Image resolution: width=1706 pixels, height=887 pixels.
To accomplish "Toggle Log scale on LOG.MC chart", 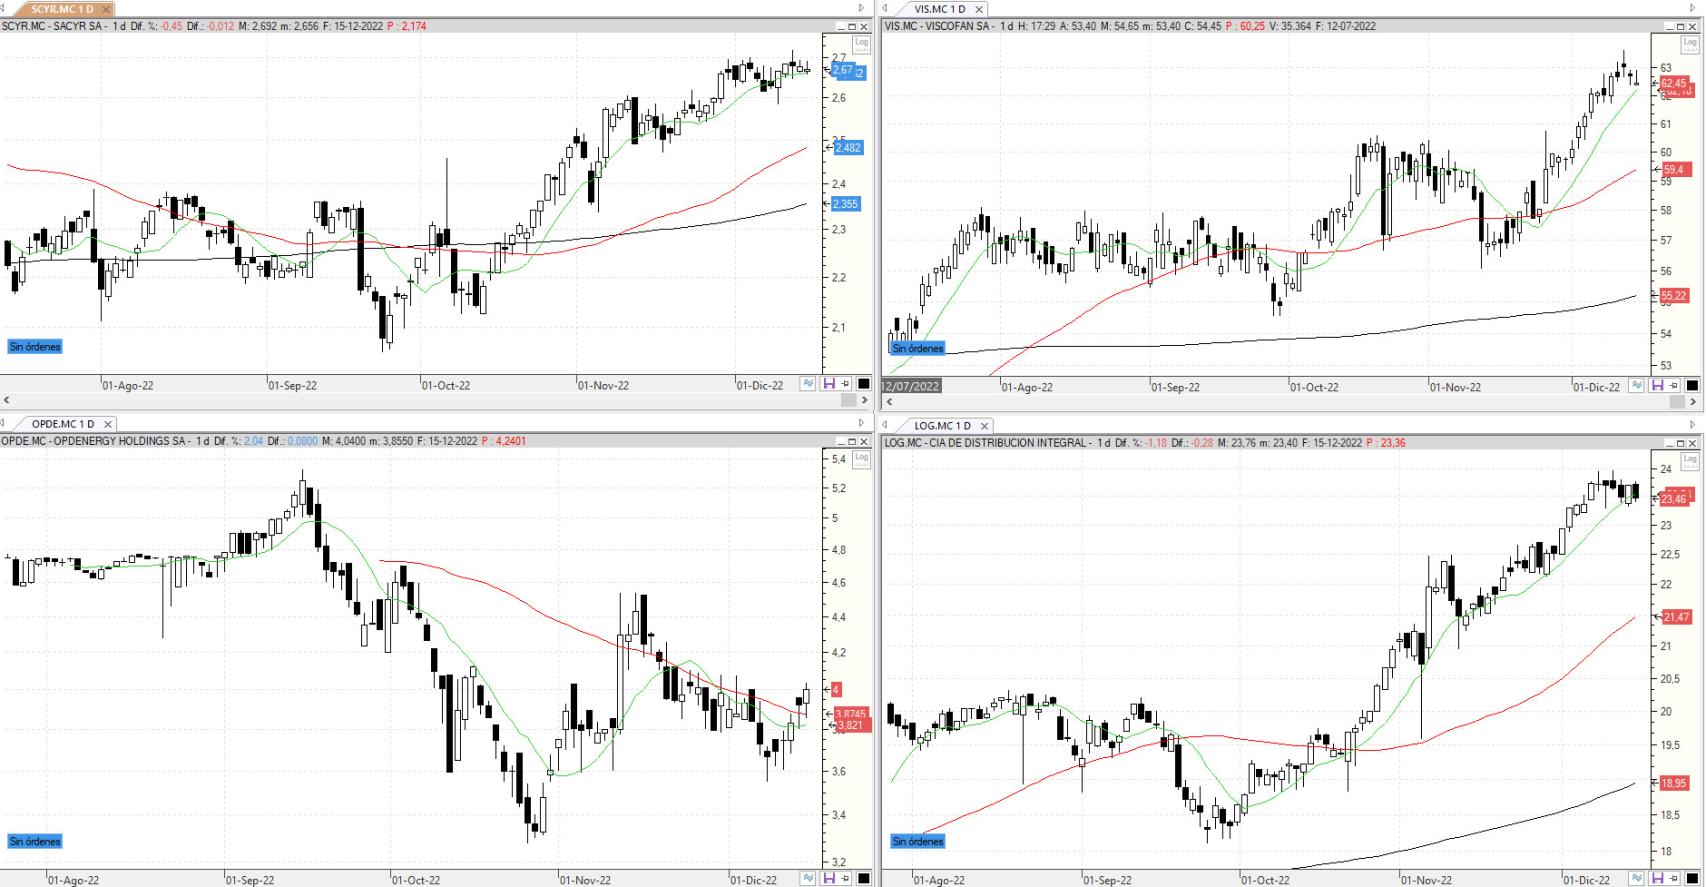I will pyautogui.click(x=1691, y=460).
